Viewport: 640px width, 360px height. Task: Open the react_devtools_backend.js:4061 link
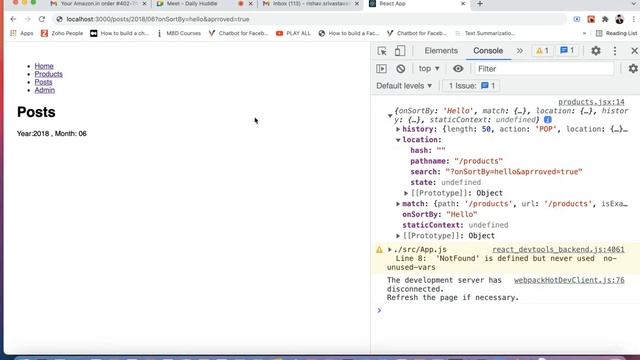(558, 249)
